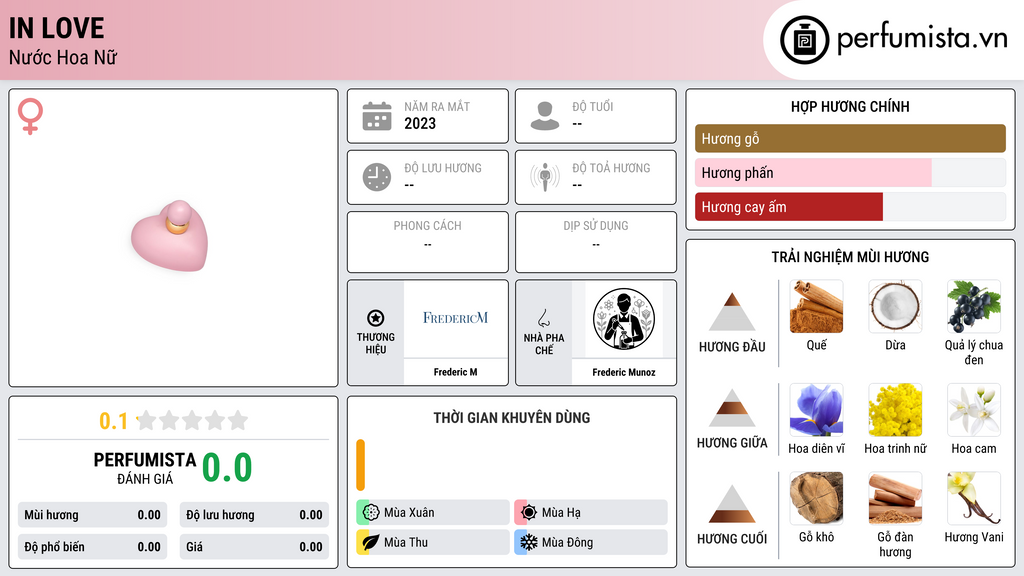
Task: Click the Hương gỗ accord bar
Action: click(850, 138)
